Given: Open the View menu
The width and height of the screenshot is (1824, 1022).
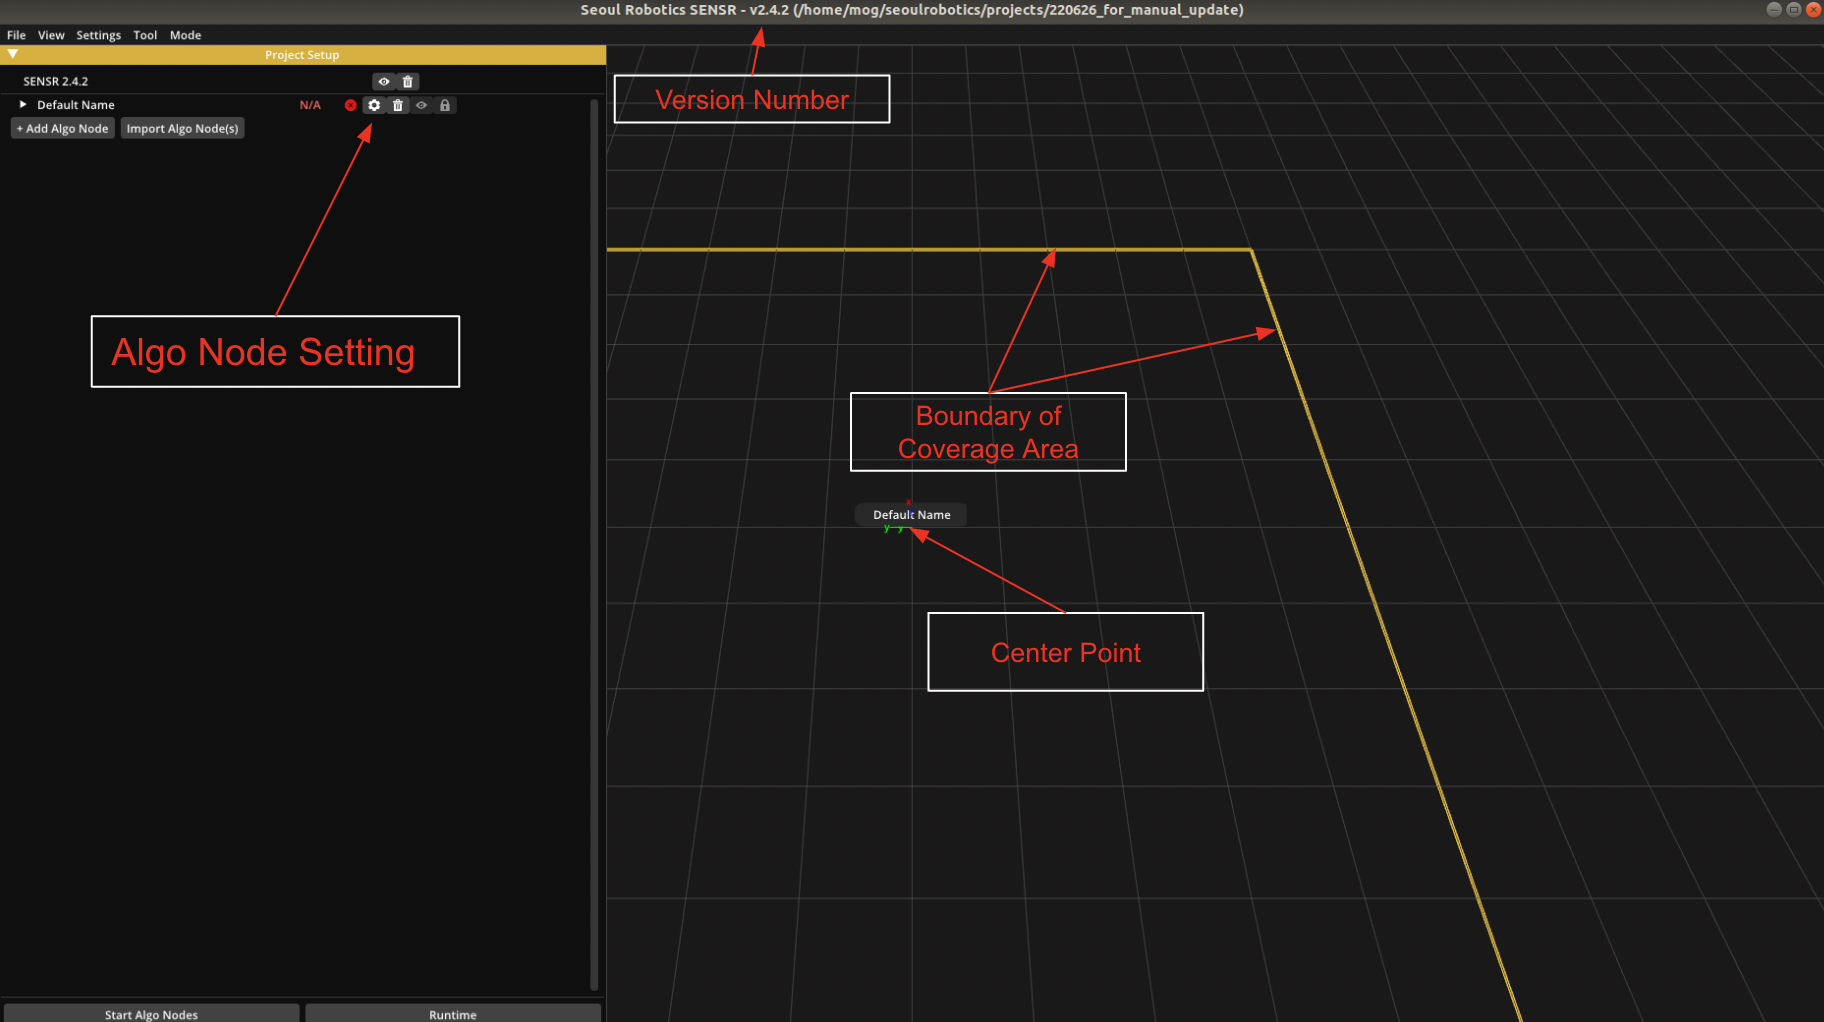Looking at the screenshot, I should [51, 35].
